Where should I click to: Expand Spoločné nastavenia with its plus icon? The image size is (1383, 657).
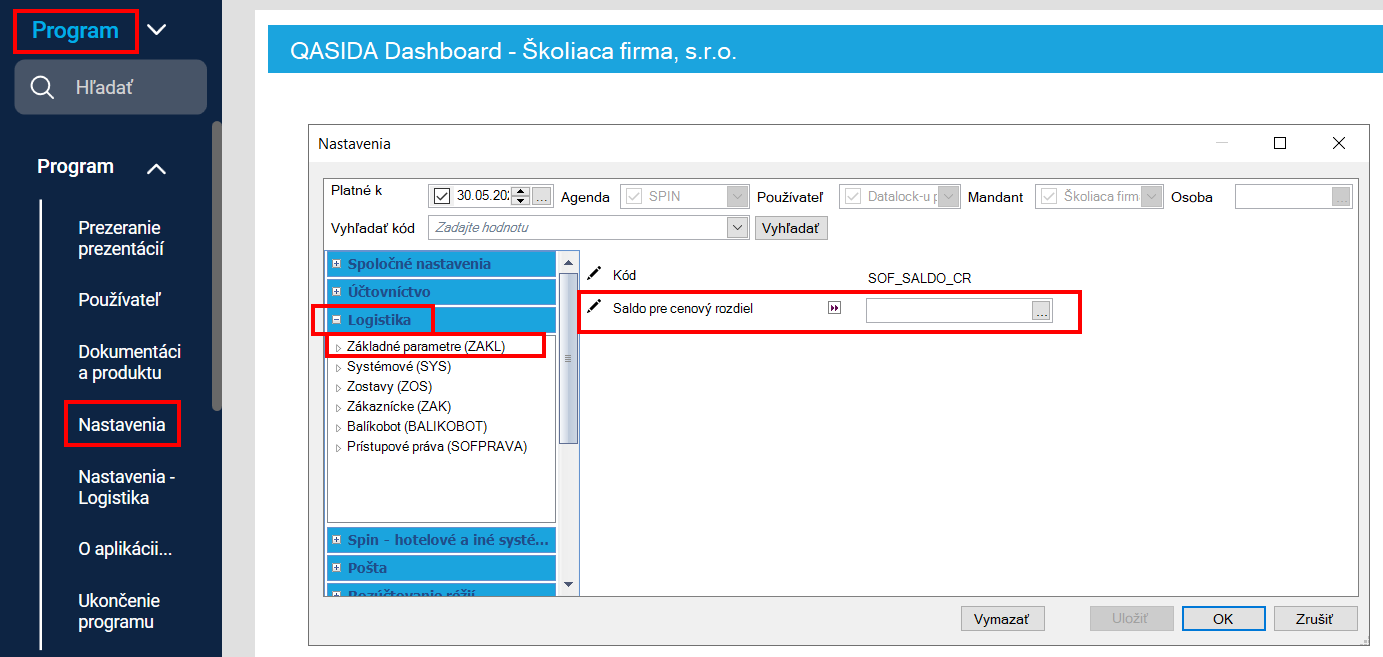pyautogui.click(x=337, y=264)
